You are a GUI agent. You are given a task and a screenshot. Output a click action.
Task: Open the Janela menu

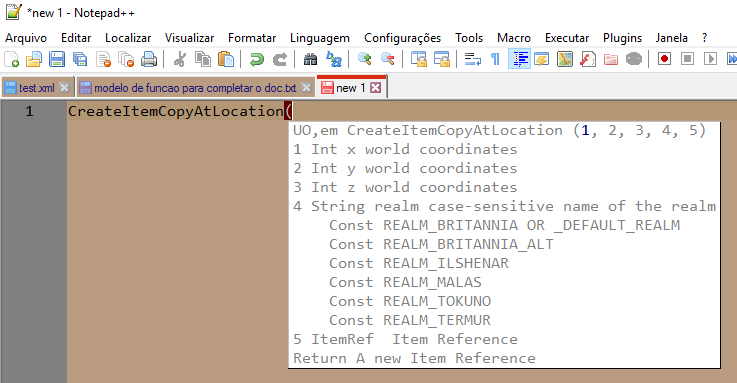(672, 38)
